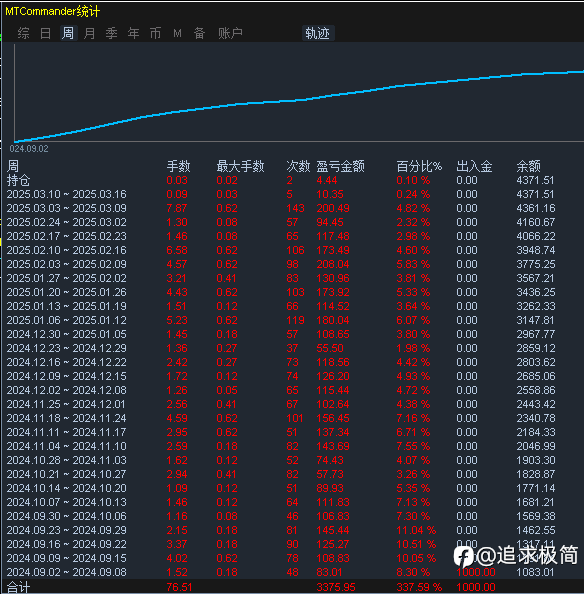Click total lots value 76.51
The width and height of the screenshot is (584, 594).
[179, 588]
